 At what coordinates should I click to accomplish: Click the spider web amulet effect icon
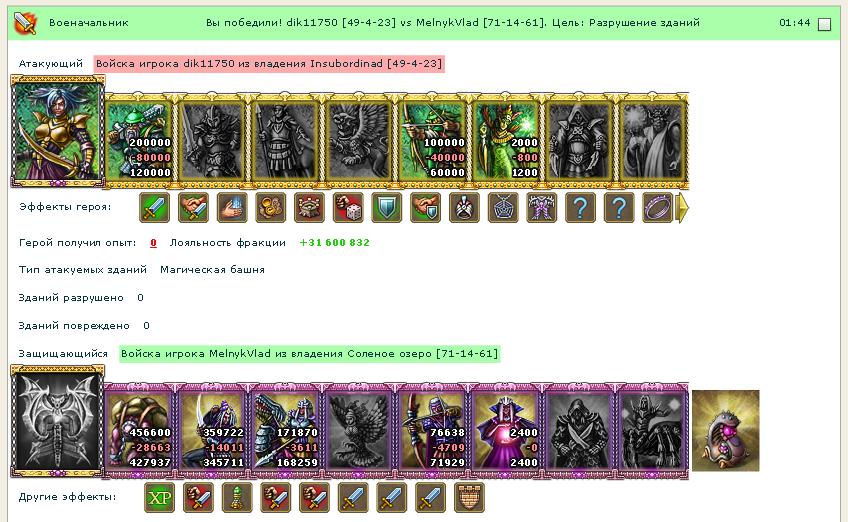point(503,208)
